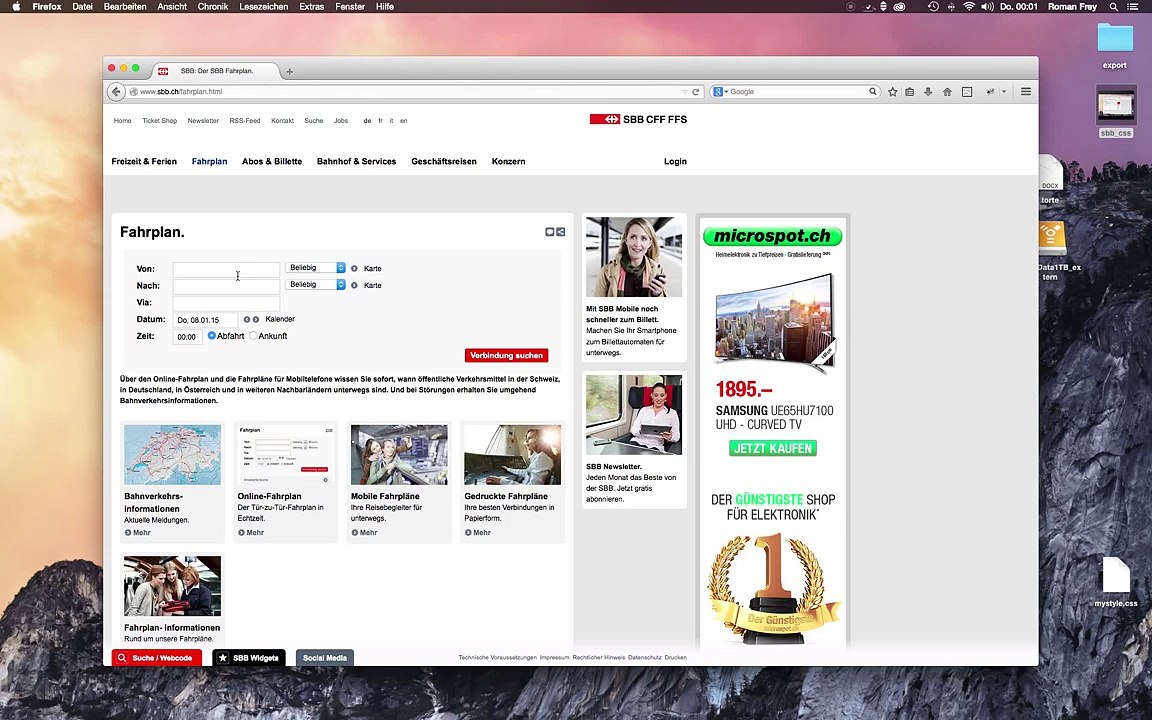
Task: Click the Zeit time field
Action: 187,337
